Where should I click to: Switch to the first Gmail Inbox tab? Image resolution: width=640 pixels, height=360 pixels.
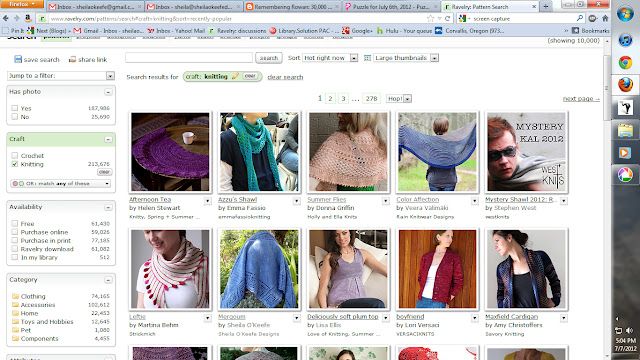coord(95,7)
